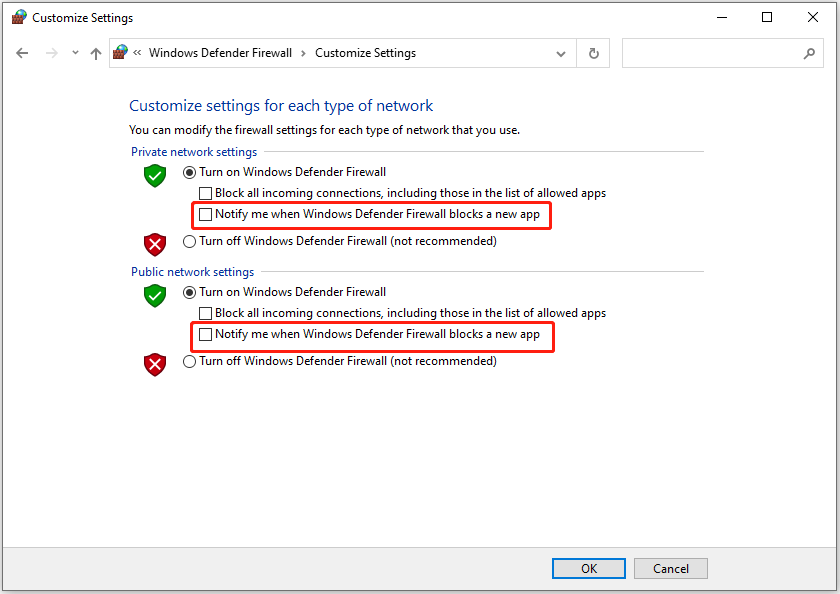Click the green shield under Public settings

click(155, 296)
